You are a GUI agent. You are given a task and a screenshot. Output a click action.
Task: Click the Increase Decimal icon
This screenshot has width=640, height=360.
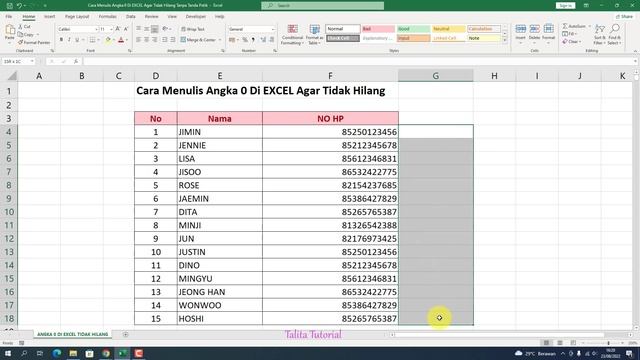coord(263,40)
